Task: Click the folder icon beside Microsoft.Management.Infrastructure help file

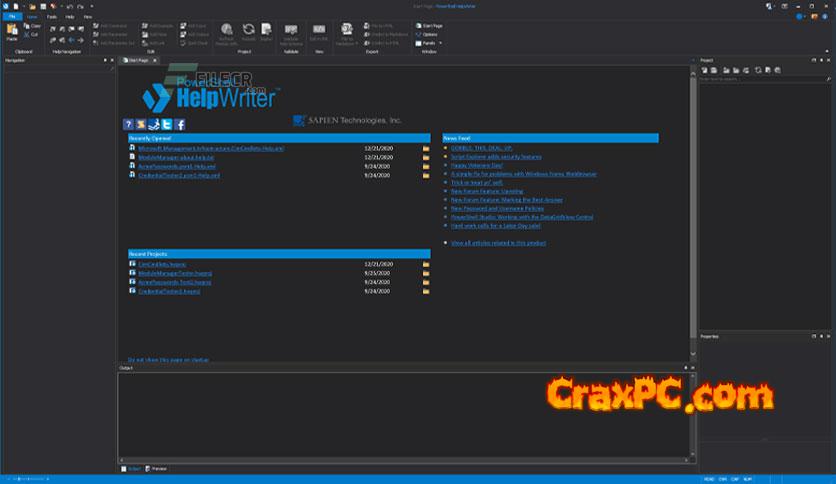Action: (x=426, y=148)
